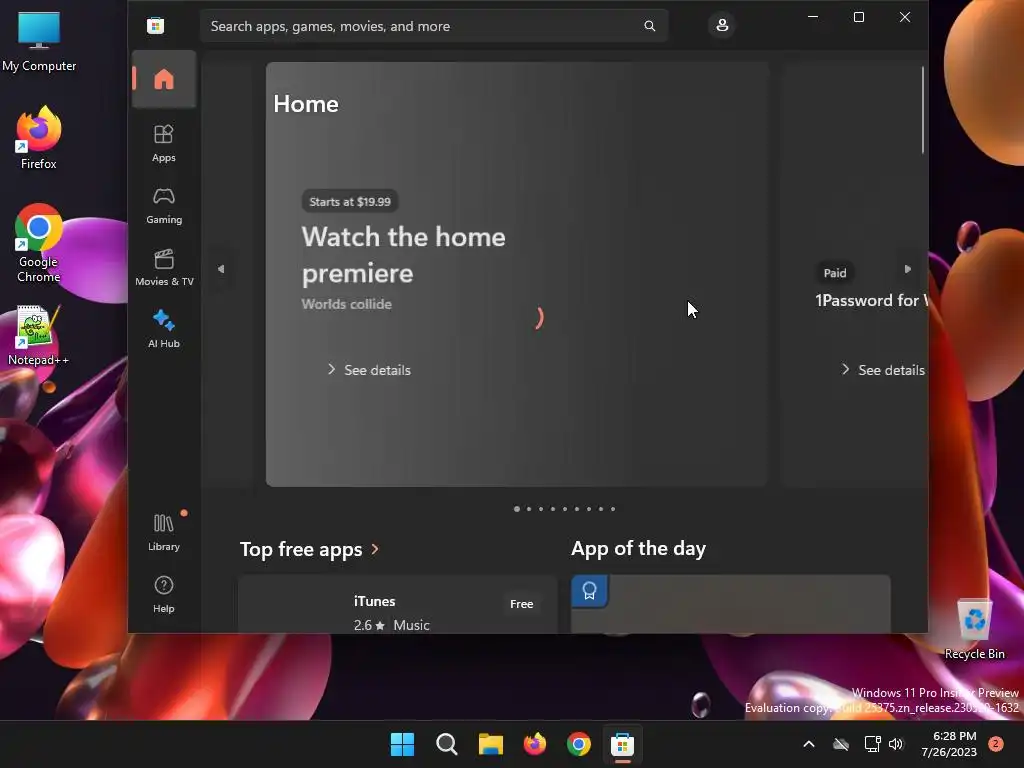
Task: Click the Microsoft Store taskbar icon
Action: (x=622, y=744)
